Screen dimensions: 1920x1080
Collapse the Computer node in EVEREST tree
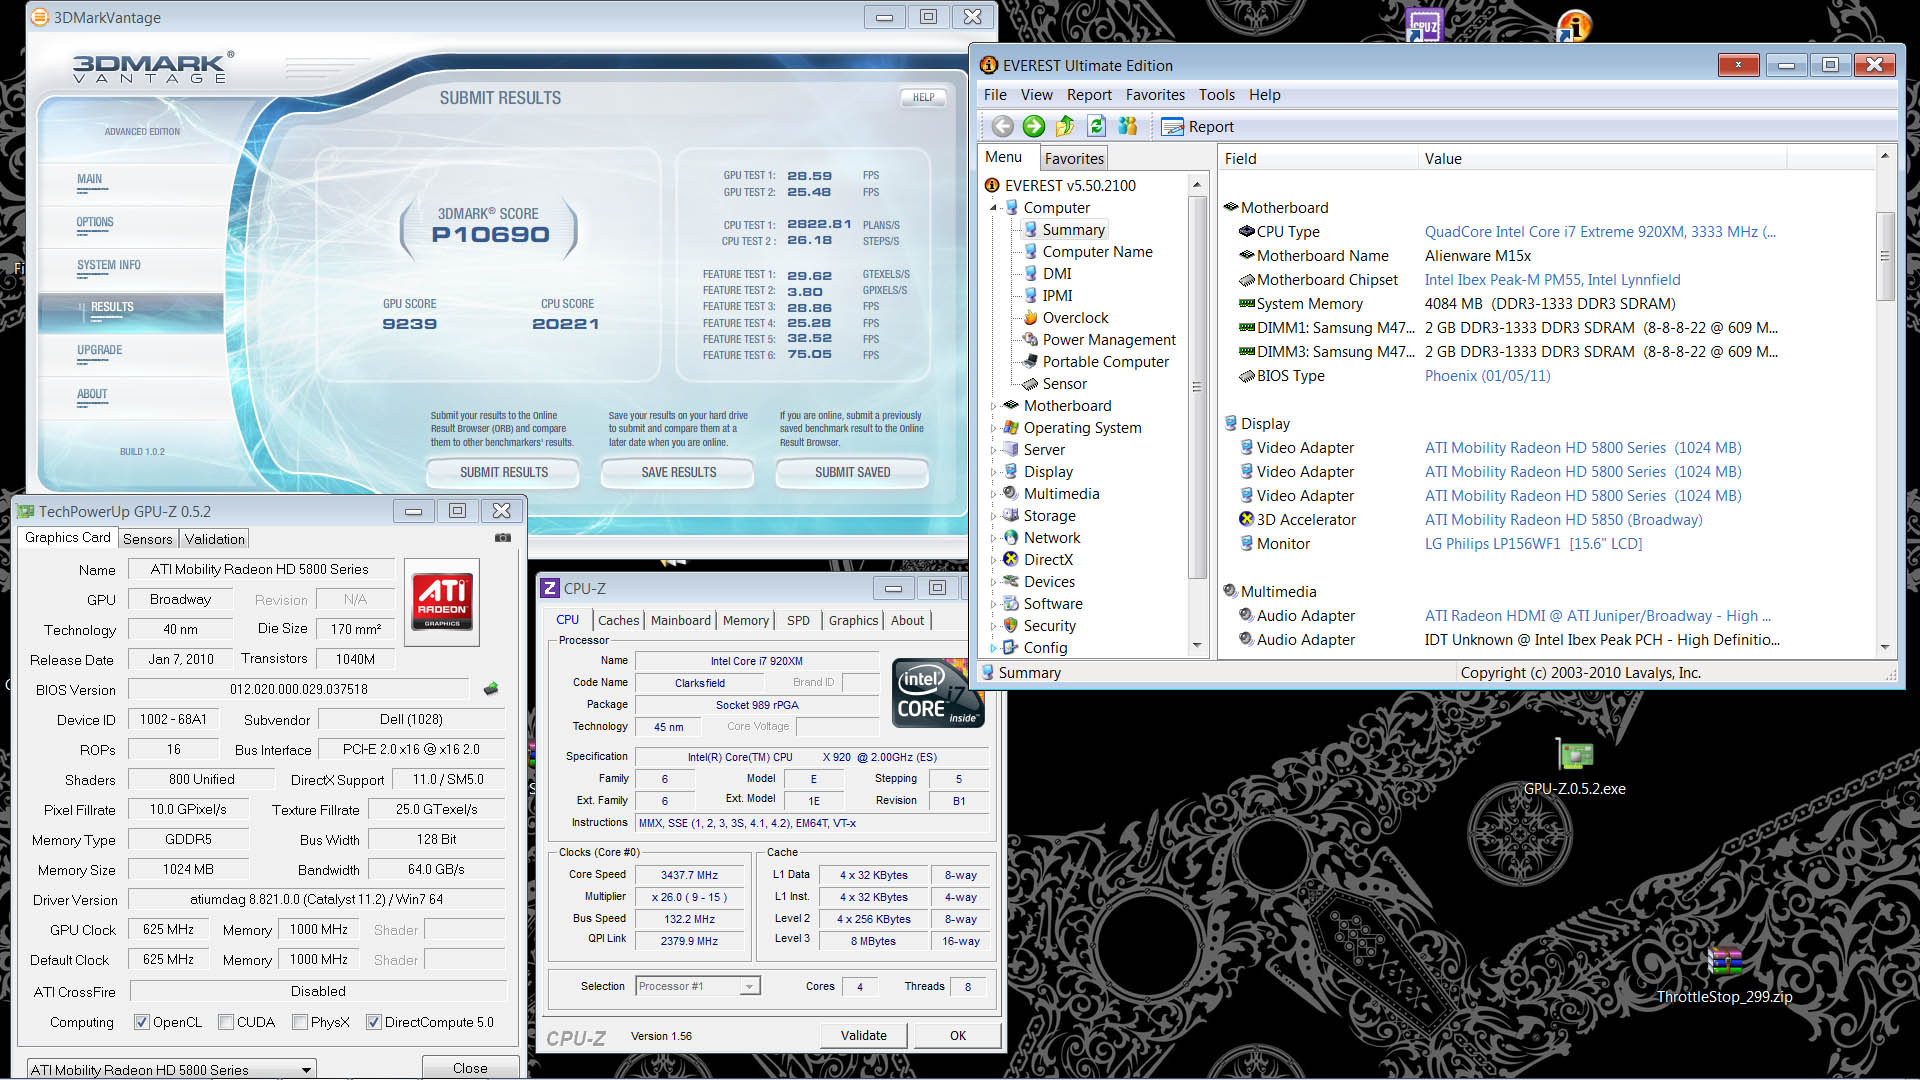pyautogui.click(x=994, y=208)
